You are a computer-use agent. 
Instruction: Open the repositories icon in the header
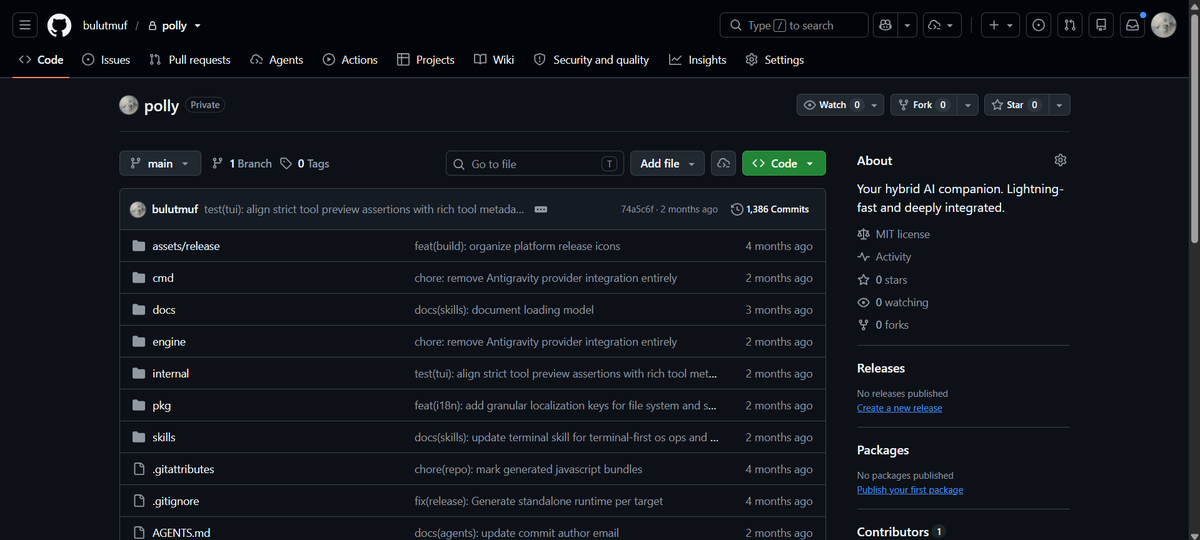click(x=1101, y=25)
